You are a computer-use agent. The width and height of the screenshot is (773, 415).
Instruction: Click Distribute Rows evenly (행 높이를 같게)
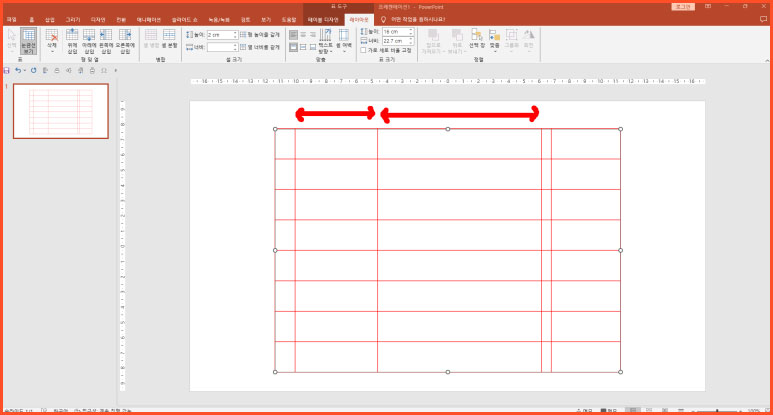260,35
